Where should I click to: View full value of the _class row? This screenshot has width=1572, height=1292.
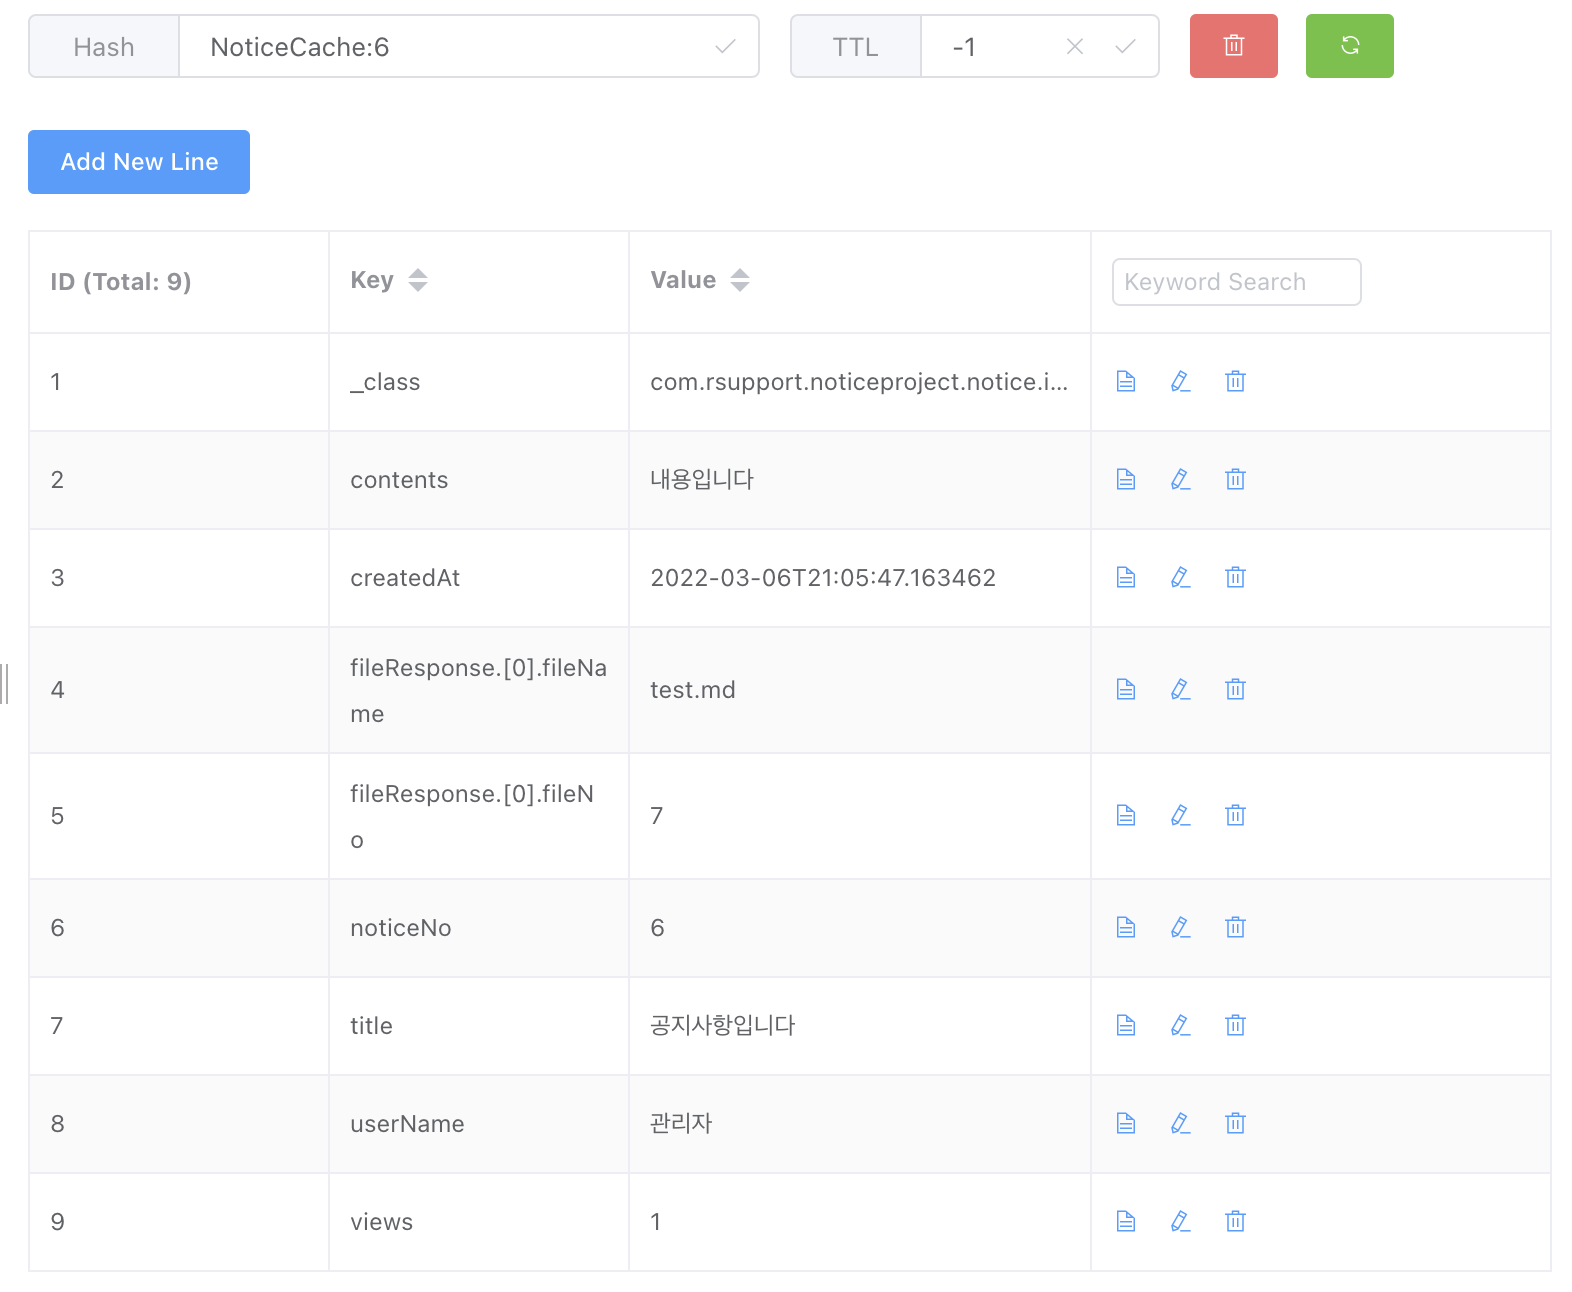(x=1126, y=381)
